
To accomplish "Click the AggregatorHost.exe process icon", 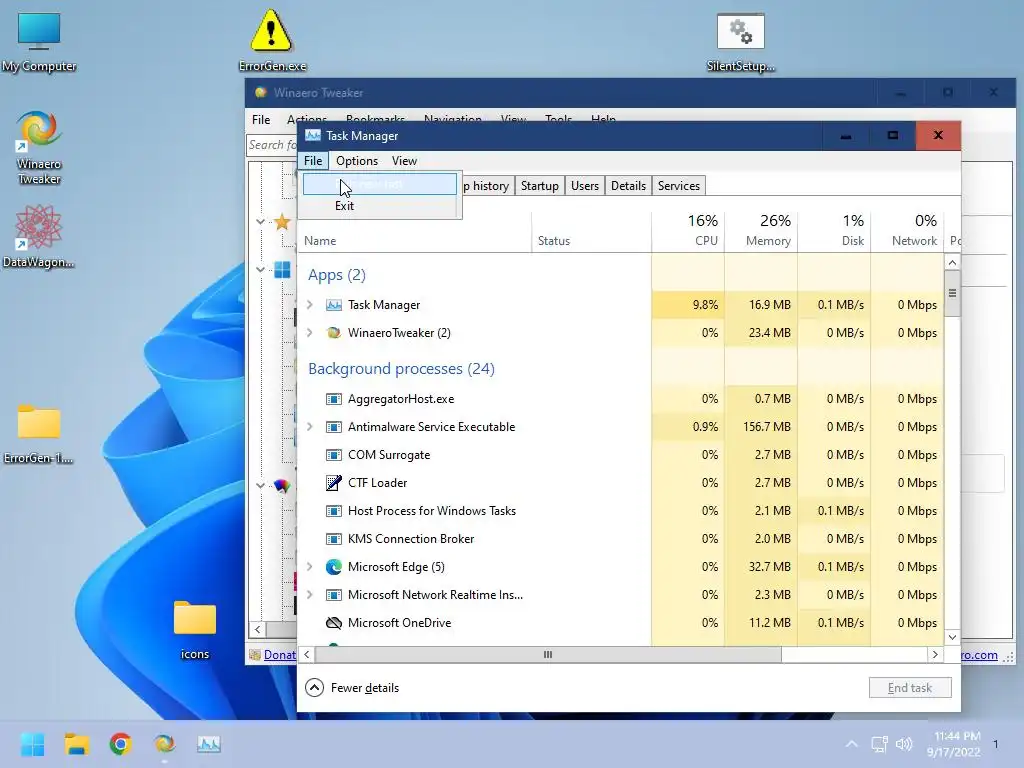I will (334, 399).
